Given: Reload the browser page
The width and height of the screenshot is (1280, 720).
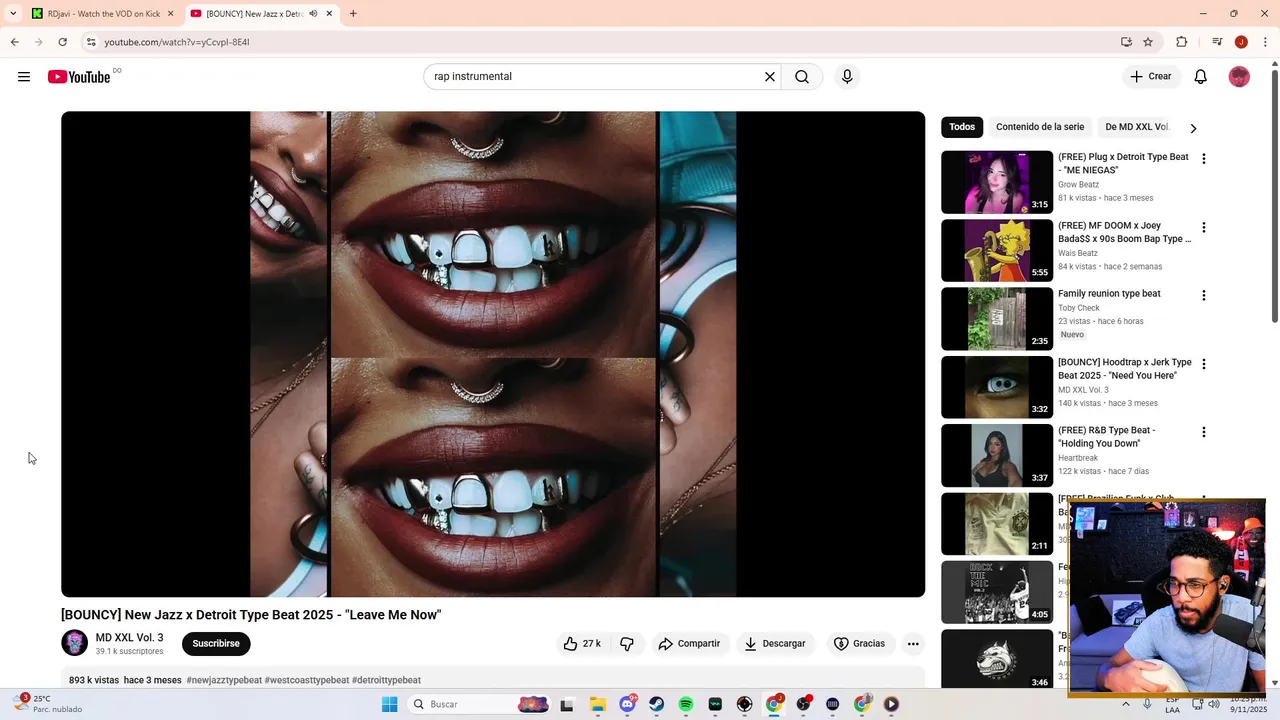Looking at the screenshot, I should tap(62, 42).
